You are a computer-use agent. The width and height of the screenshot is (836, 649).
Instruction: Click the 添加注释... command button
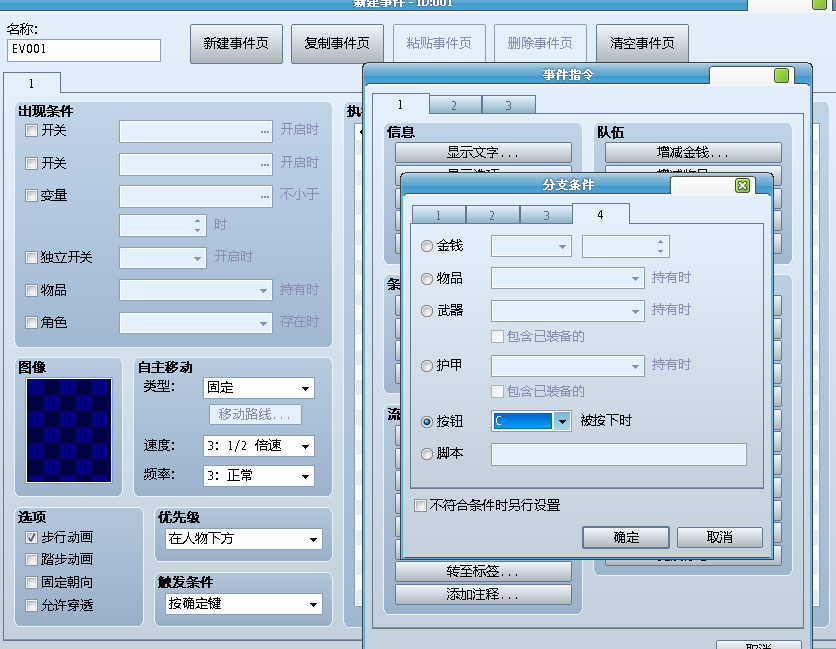pyautogui.click(x=483, y=595)
